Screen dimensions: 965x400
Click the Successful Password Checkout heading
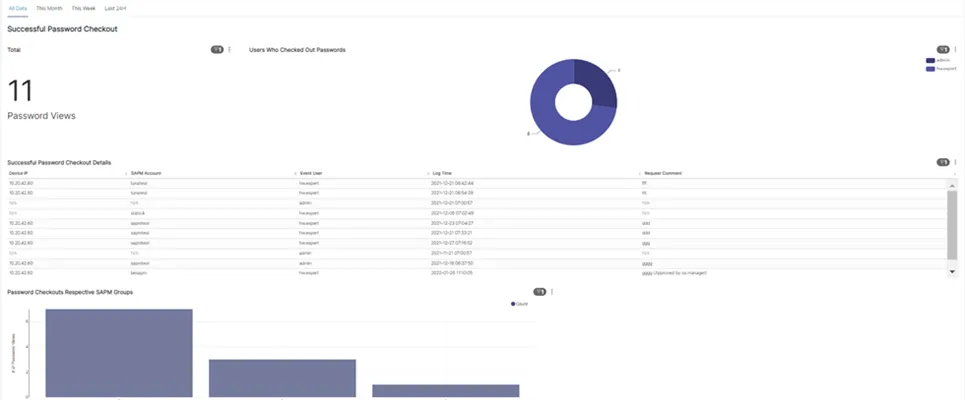[x=62, y=29]
